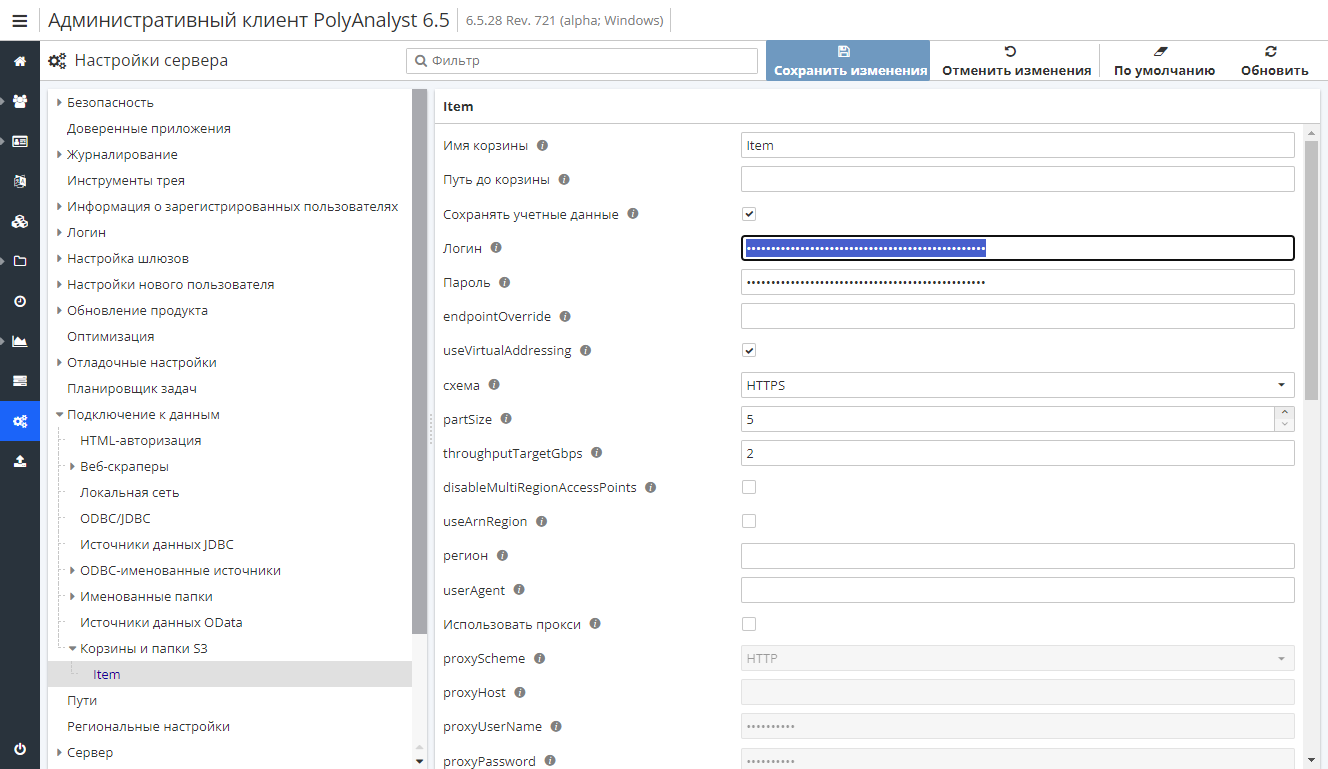Click info icon next to proxyScheme
Viewport: 1328px width, 769px height.
540,658
